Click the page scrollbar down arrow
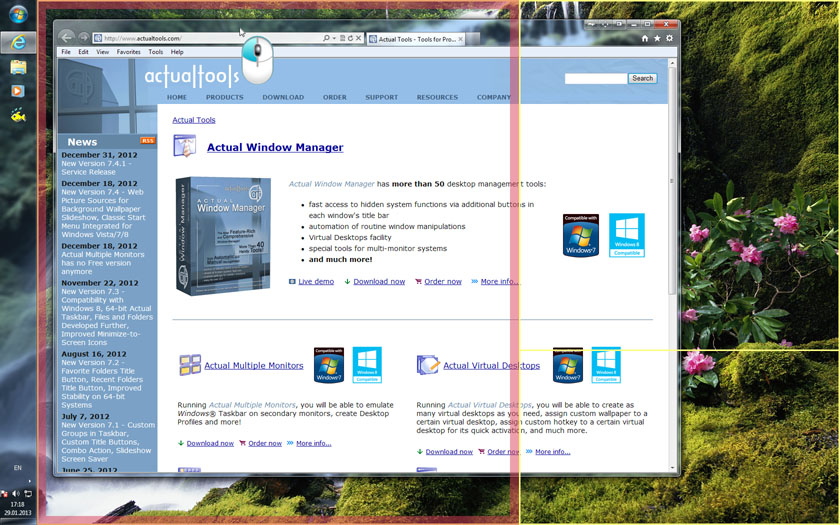The height and width of the screenshot is (525, 840). tap(672, 468)
